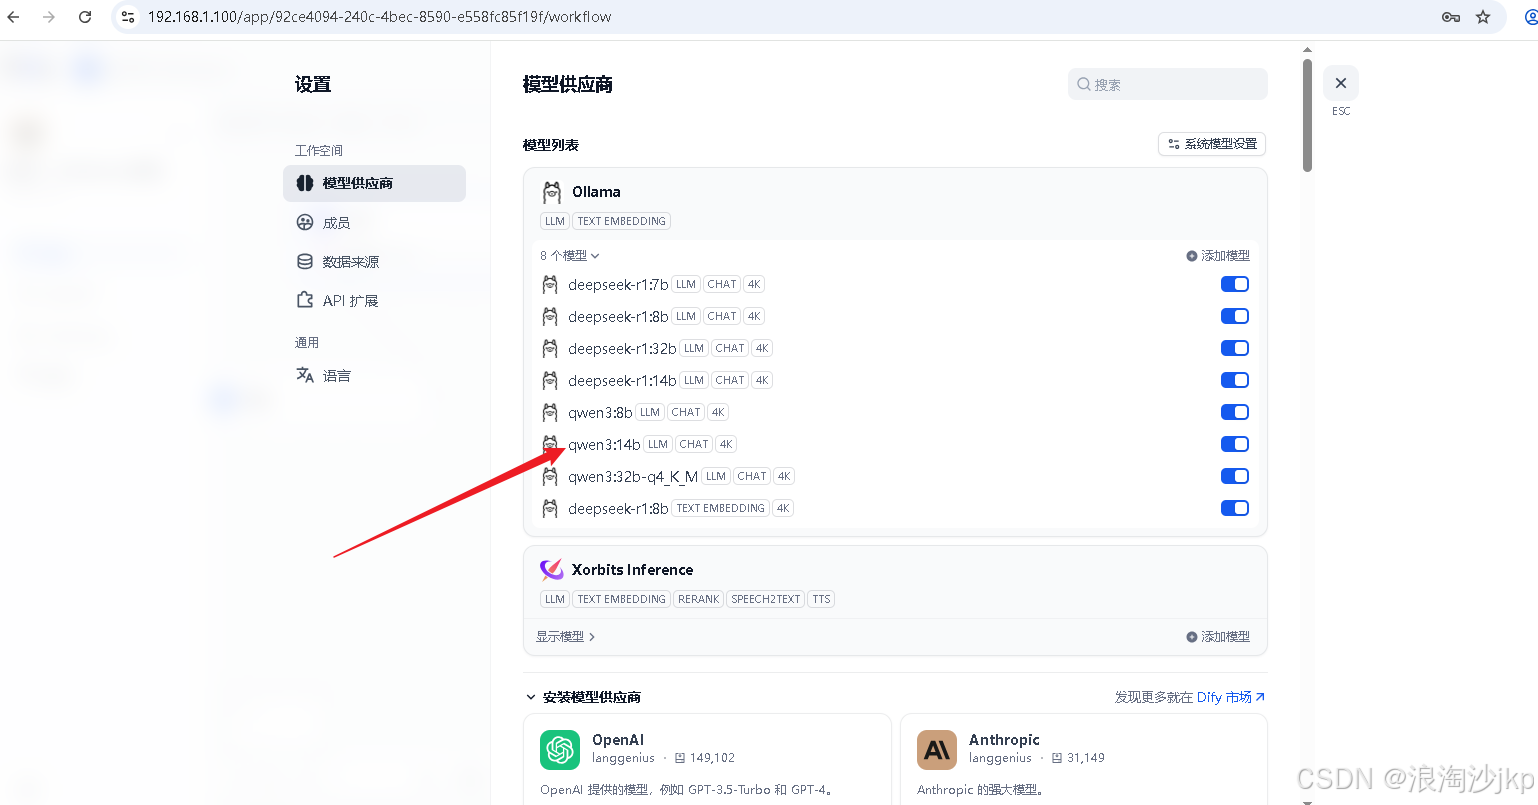Close settings with the X (ESC) button
Image resolution: width=1538 pixels, height=805 pixels.
[1341, 83]
